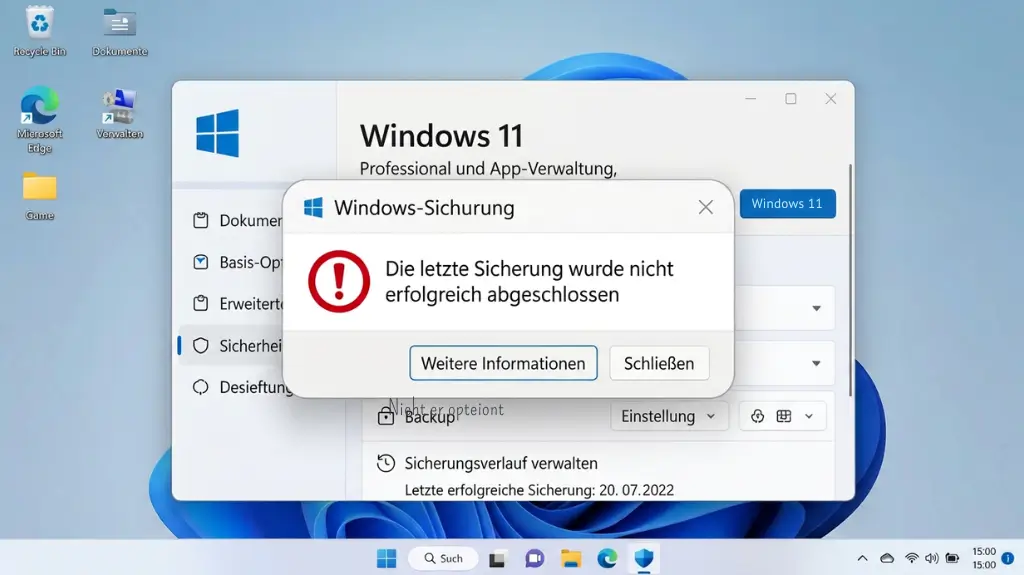This screenshot has height=575, width=1024.
Task: Click the Windows logo in dialog title
Action: tap(313, 208)
